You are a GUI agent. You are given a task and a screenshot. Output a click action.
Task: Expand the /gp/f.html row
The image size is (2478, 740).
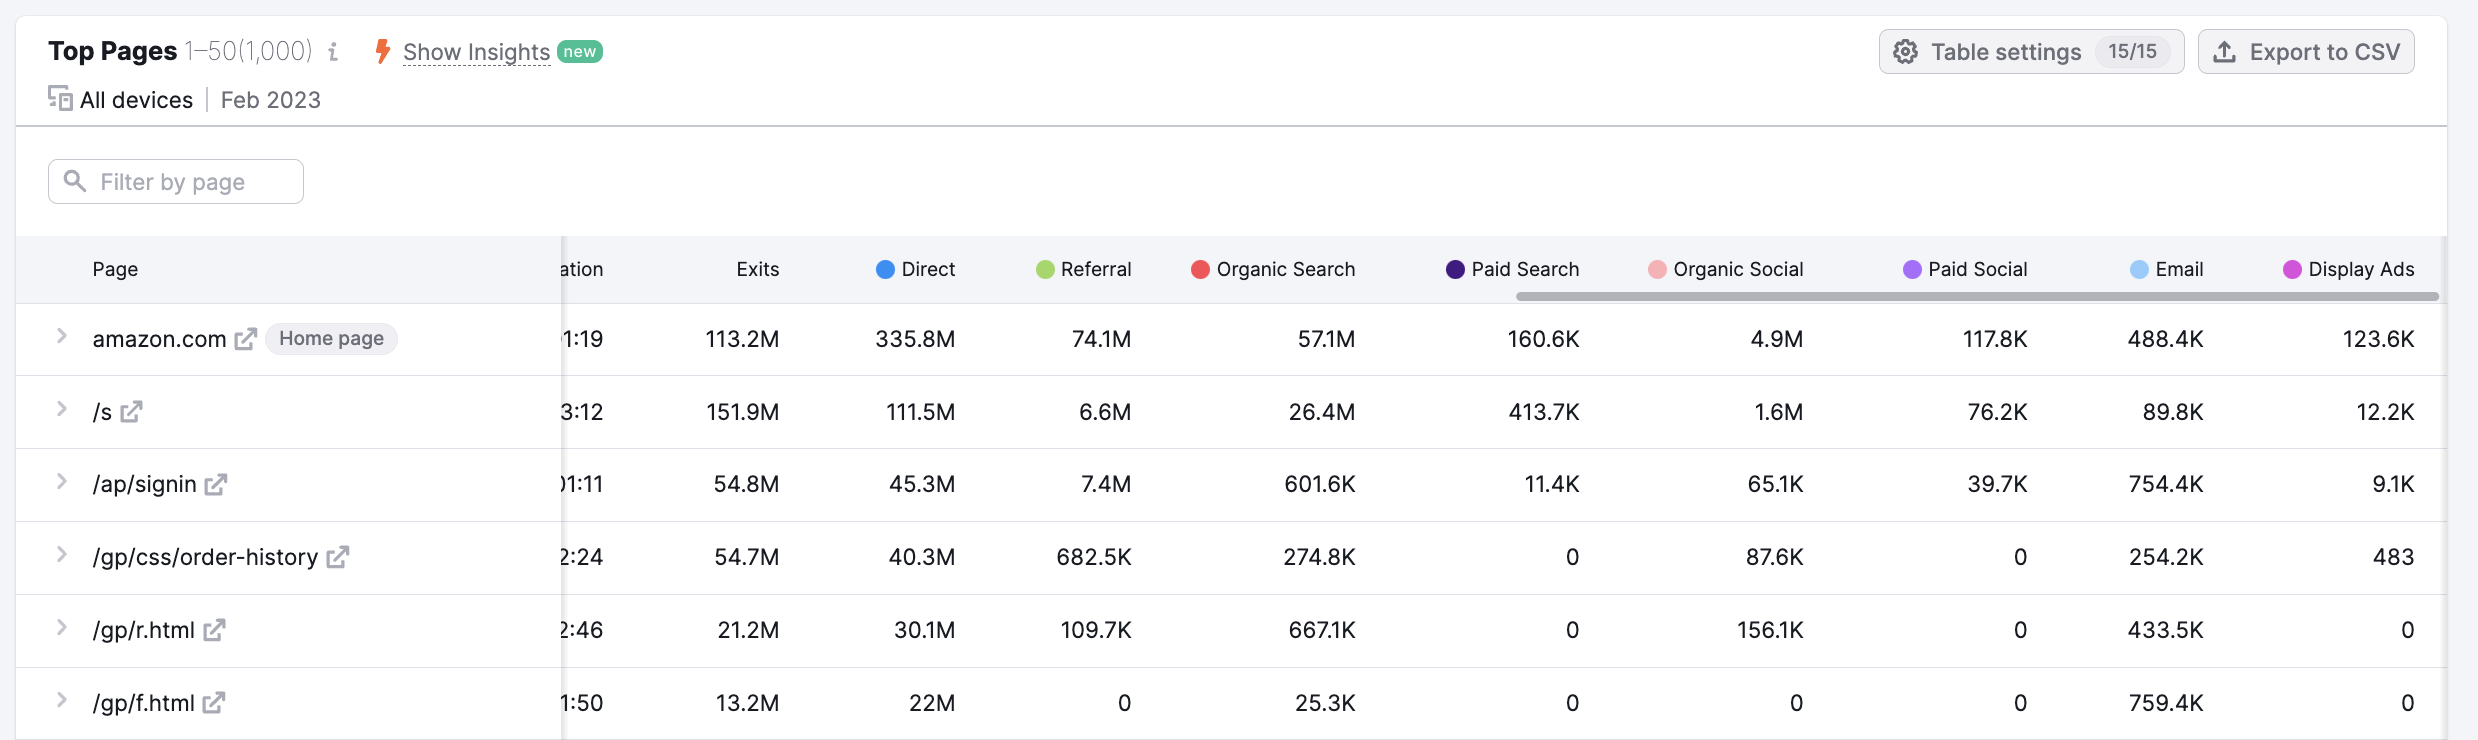point(61,700)
